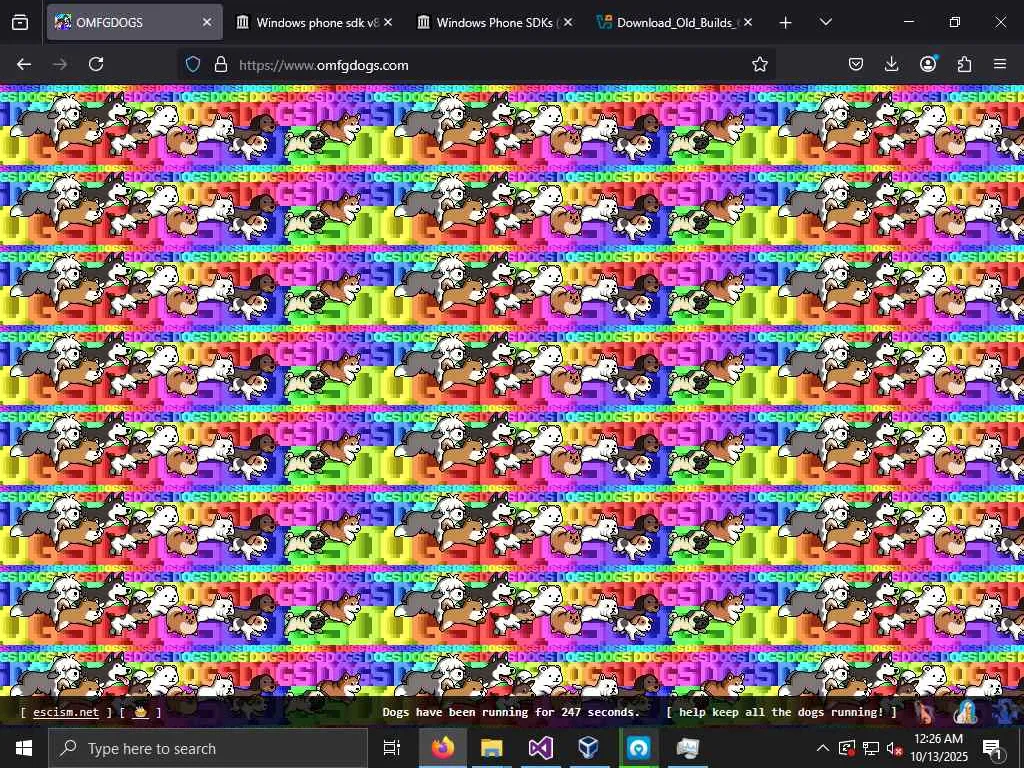
Task: Open File Explorer from the taskbar
Action: pos(492,748)
